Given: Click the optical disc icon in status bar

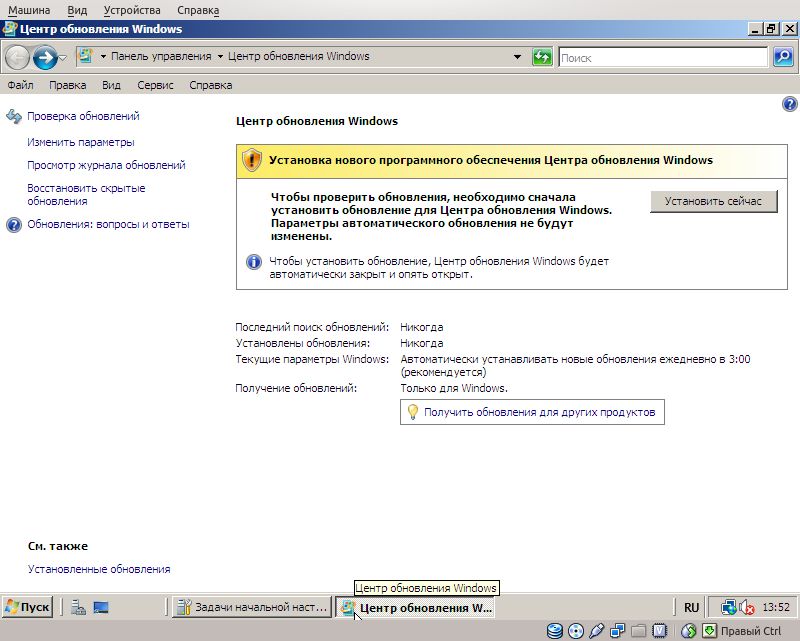Looking at the screenshot, I should click(x=576, y=631).
